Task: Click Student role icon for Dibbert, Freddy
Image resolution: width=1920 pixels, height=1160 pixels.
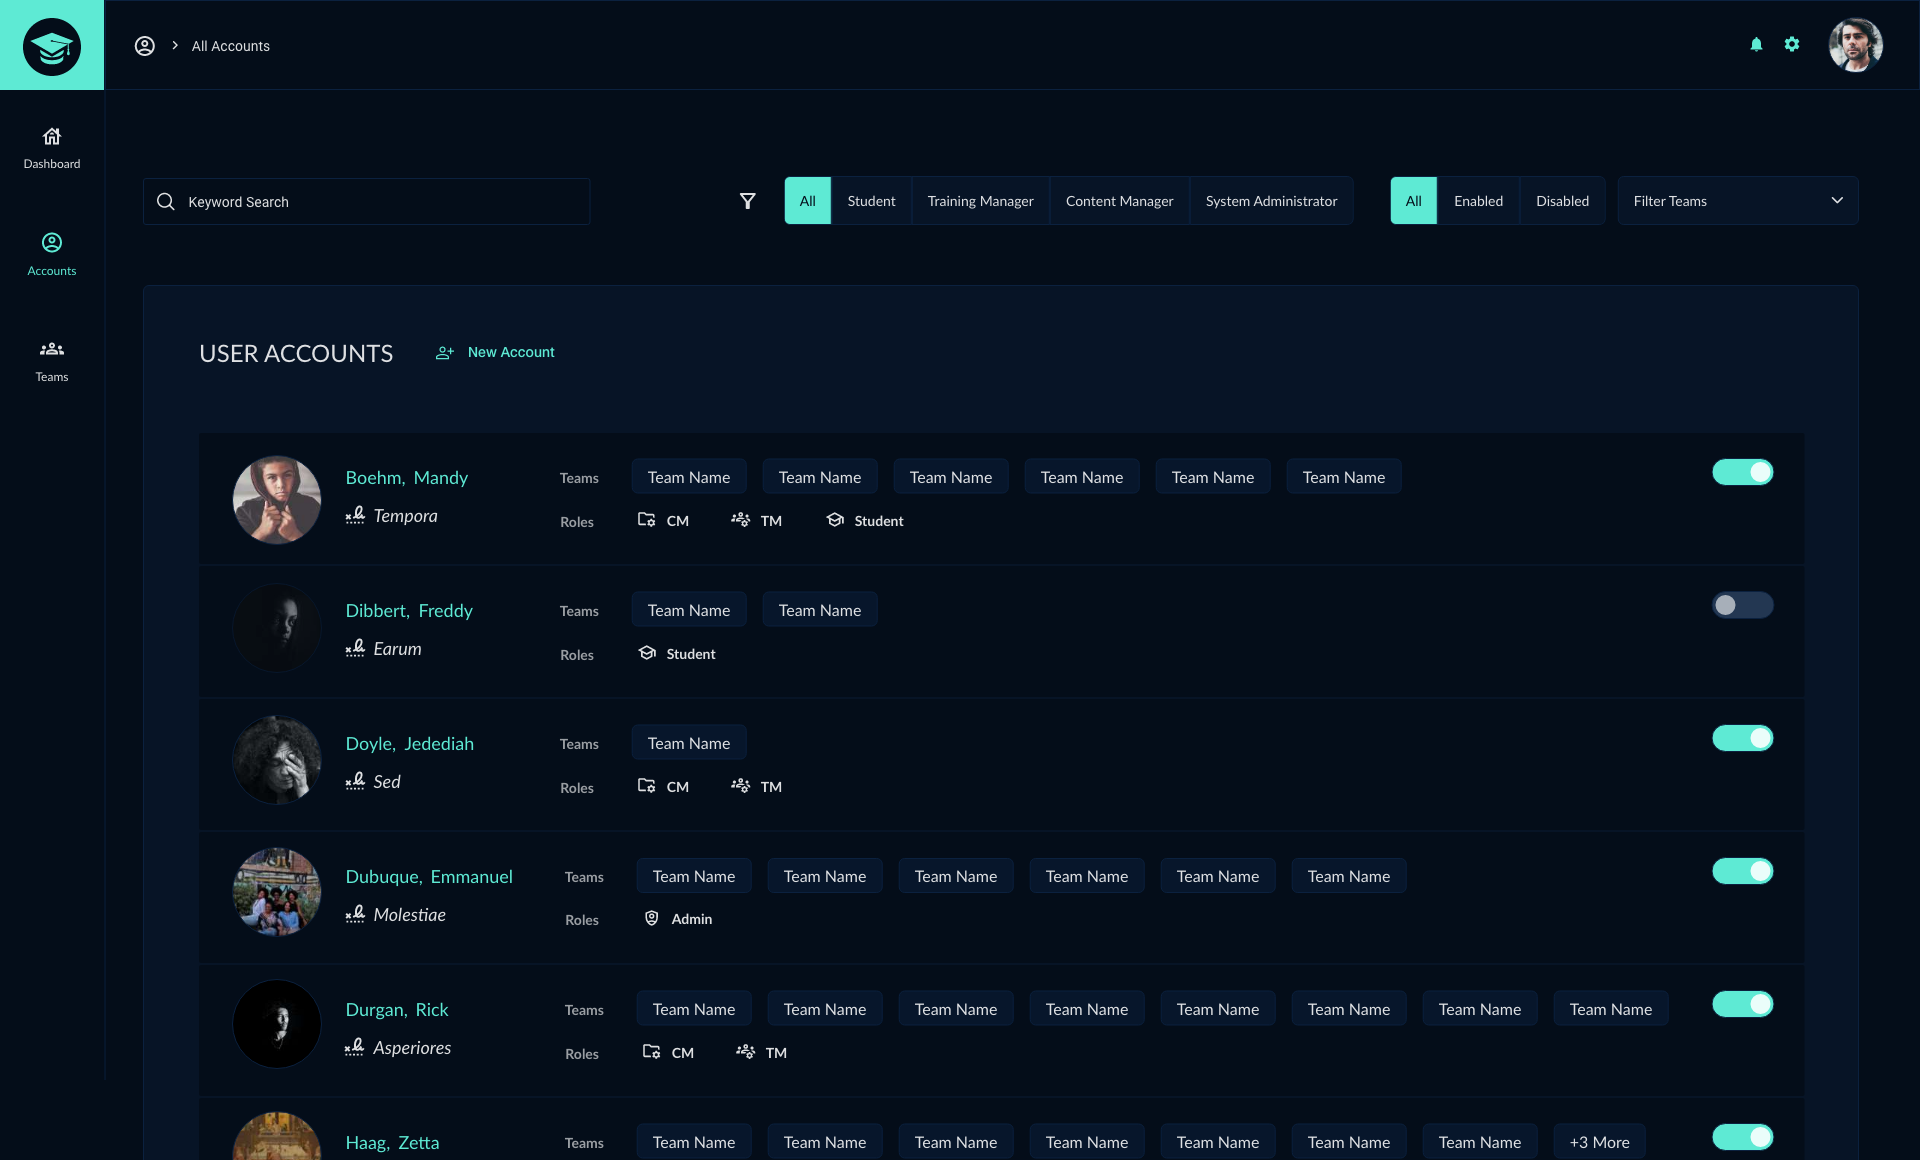Action: [x=647, y=653]
